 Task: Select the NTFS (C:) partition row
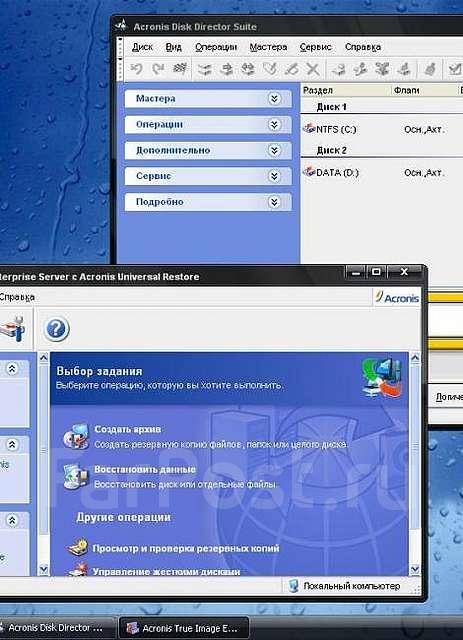(382, 129)
